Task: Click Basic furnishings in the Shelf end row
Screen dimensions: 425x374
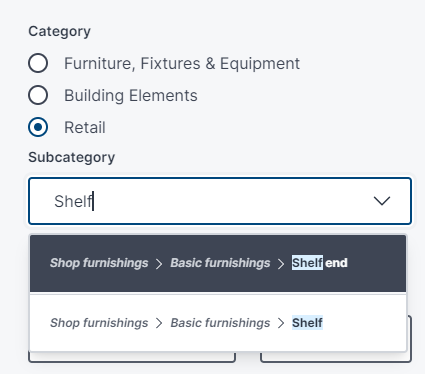Action: pos(220,263)
